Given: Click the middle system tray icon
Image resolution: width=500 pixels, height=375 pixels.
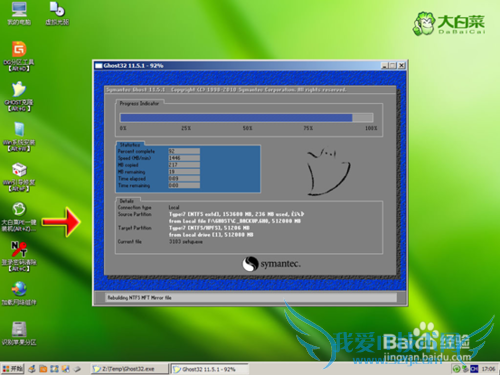Looking at the screenshot, I should pyautogui.click(x=465, y=369).
